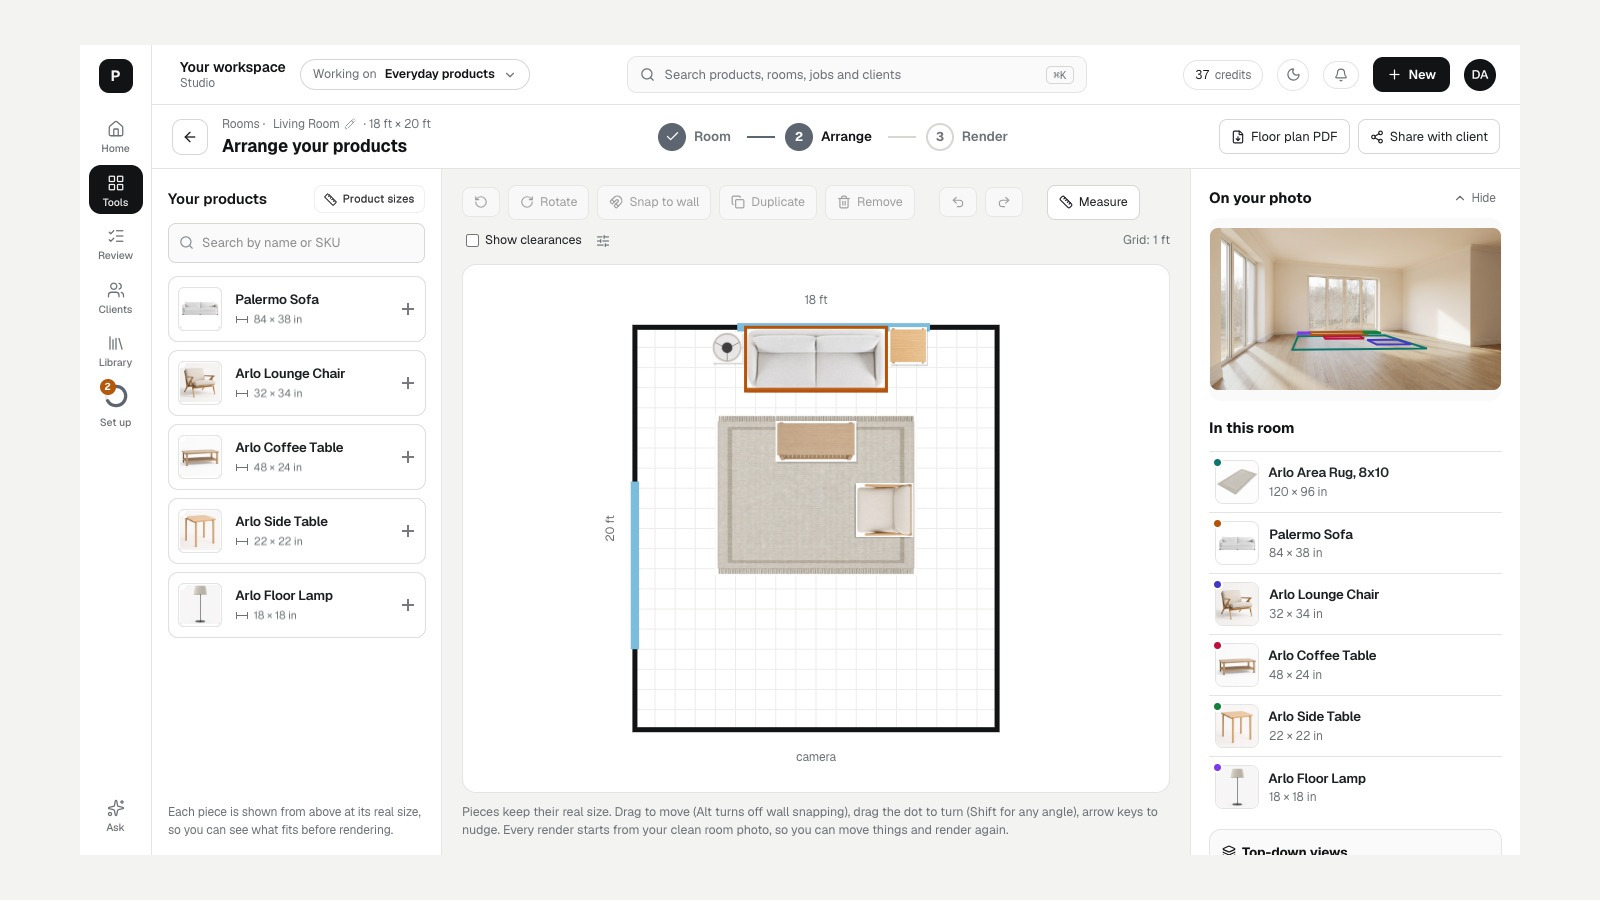Open the Ask assistant icon

[x=115, y=815]
